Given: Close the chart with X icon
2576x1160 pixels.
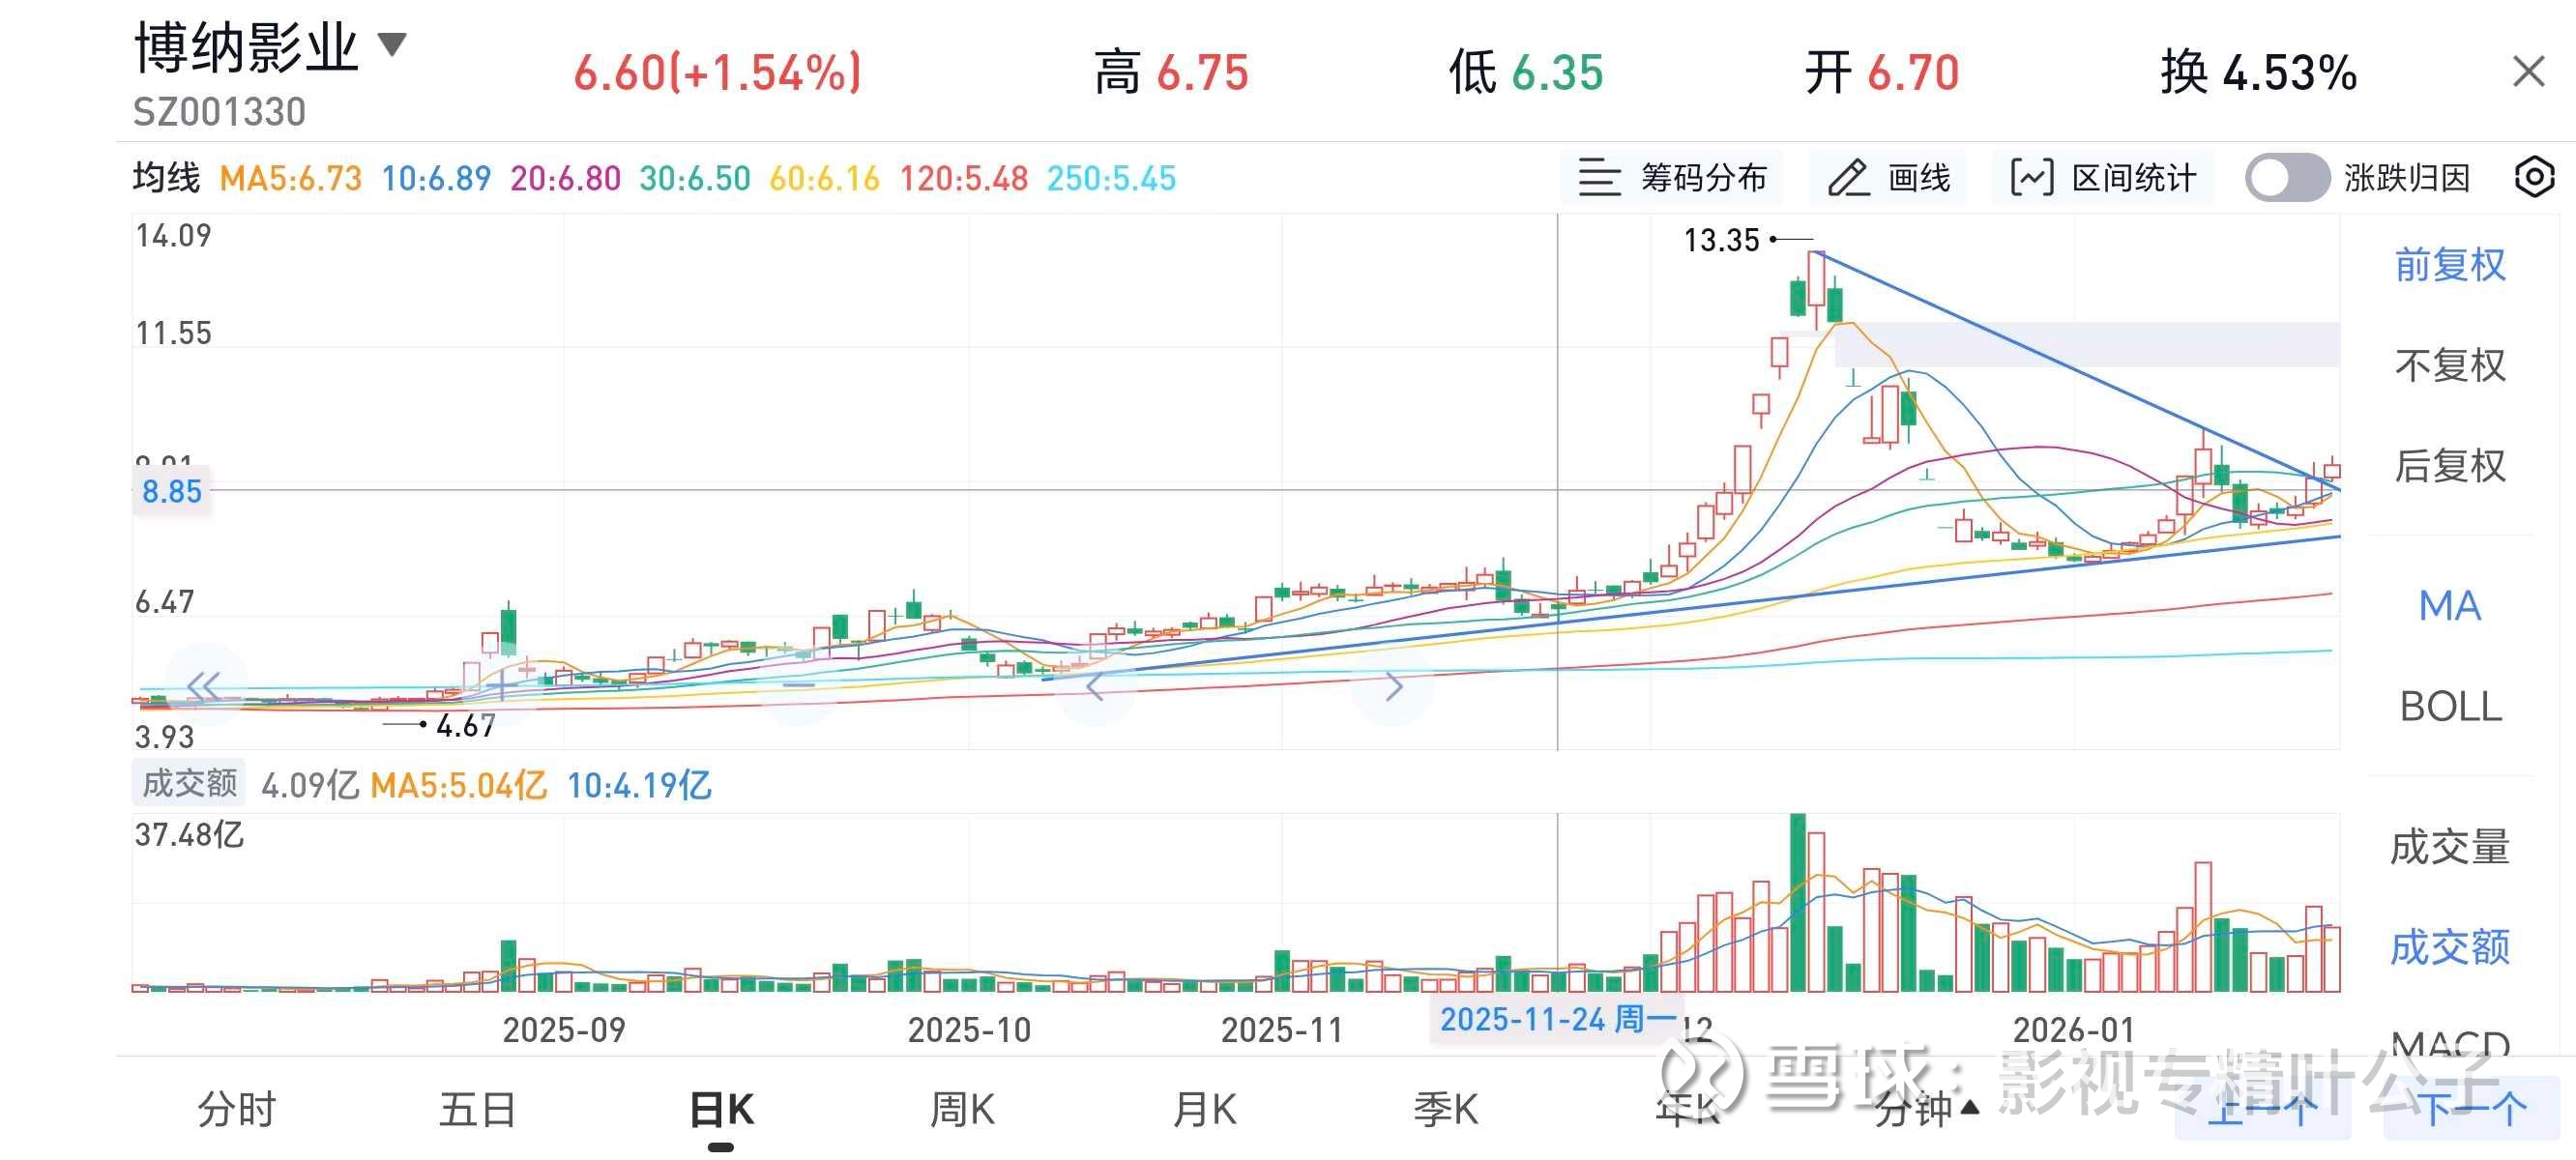Looking at the screenshot, I should point(2528,72).
